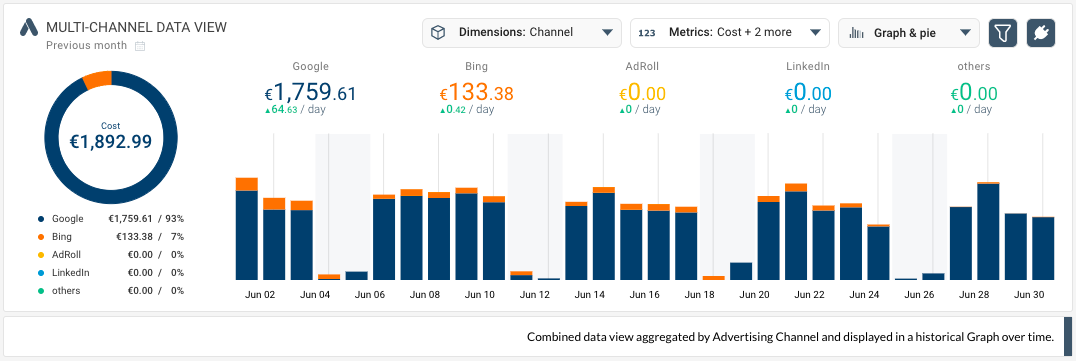Image resolution: width=1076 pixels, height=361 pixels.
Task: Click the plug connector icon button
Action: click(x=1041, y=33)
